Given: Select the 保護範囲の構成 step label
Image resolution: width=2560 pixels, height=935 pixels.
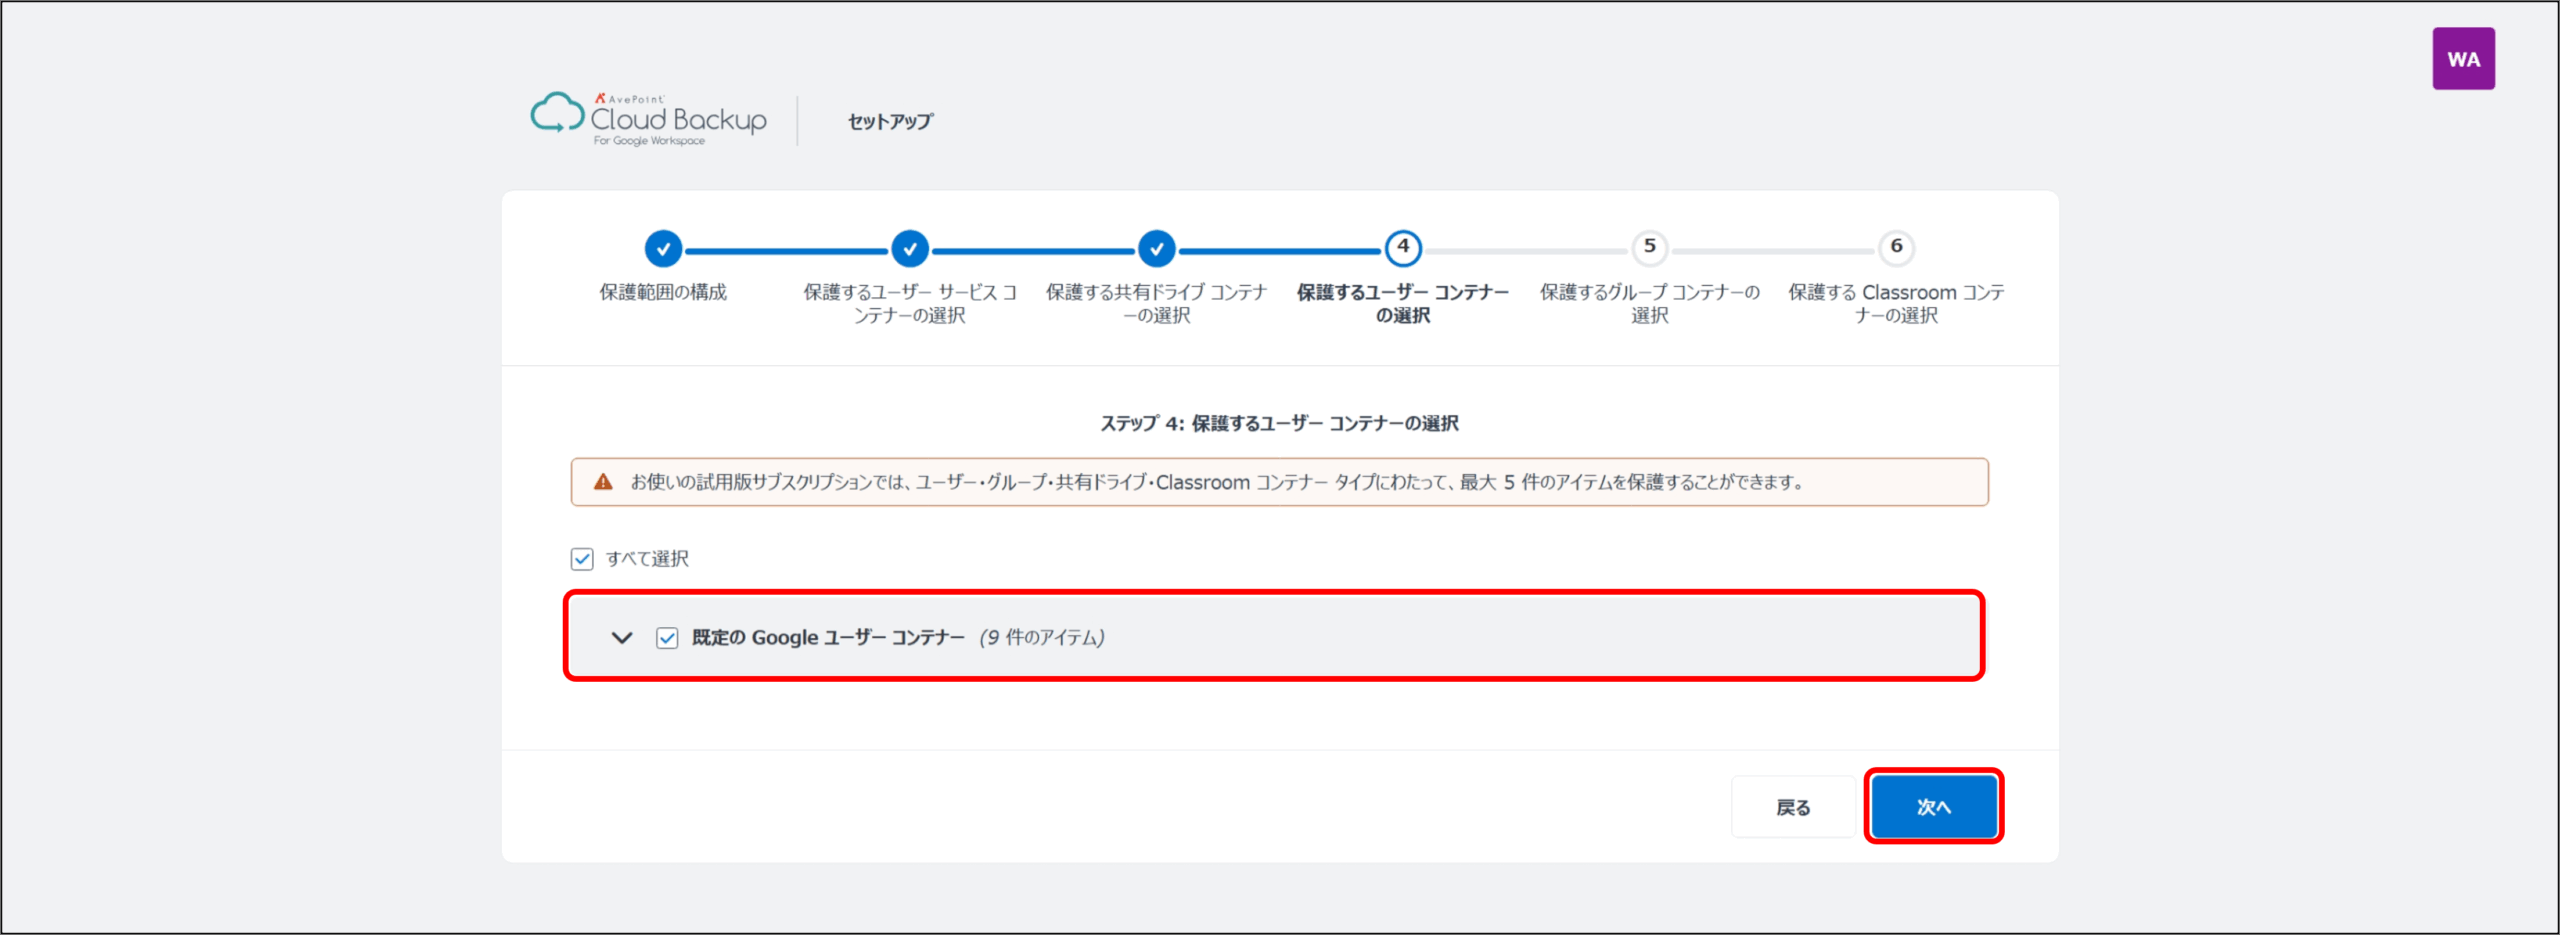Looking at the screenshot, I should tap(663, 292).
